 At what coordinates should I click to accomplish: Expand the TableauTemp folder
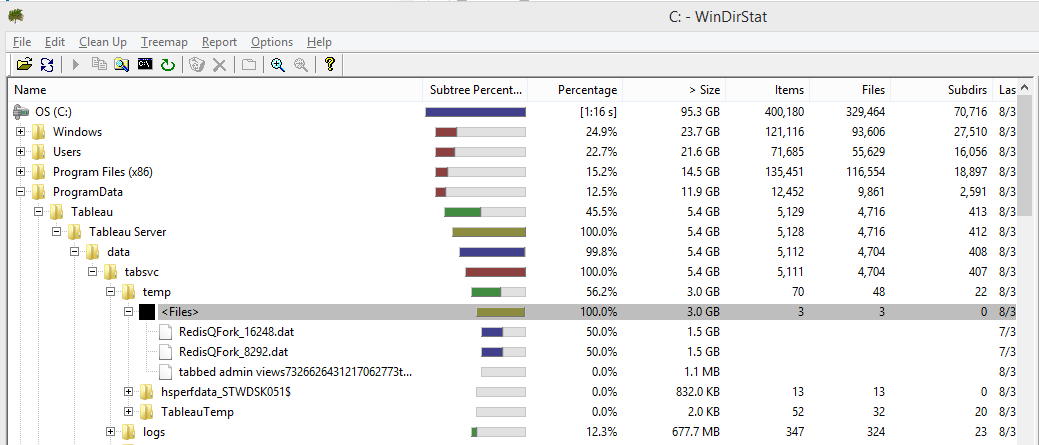129,411
